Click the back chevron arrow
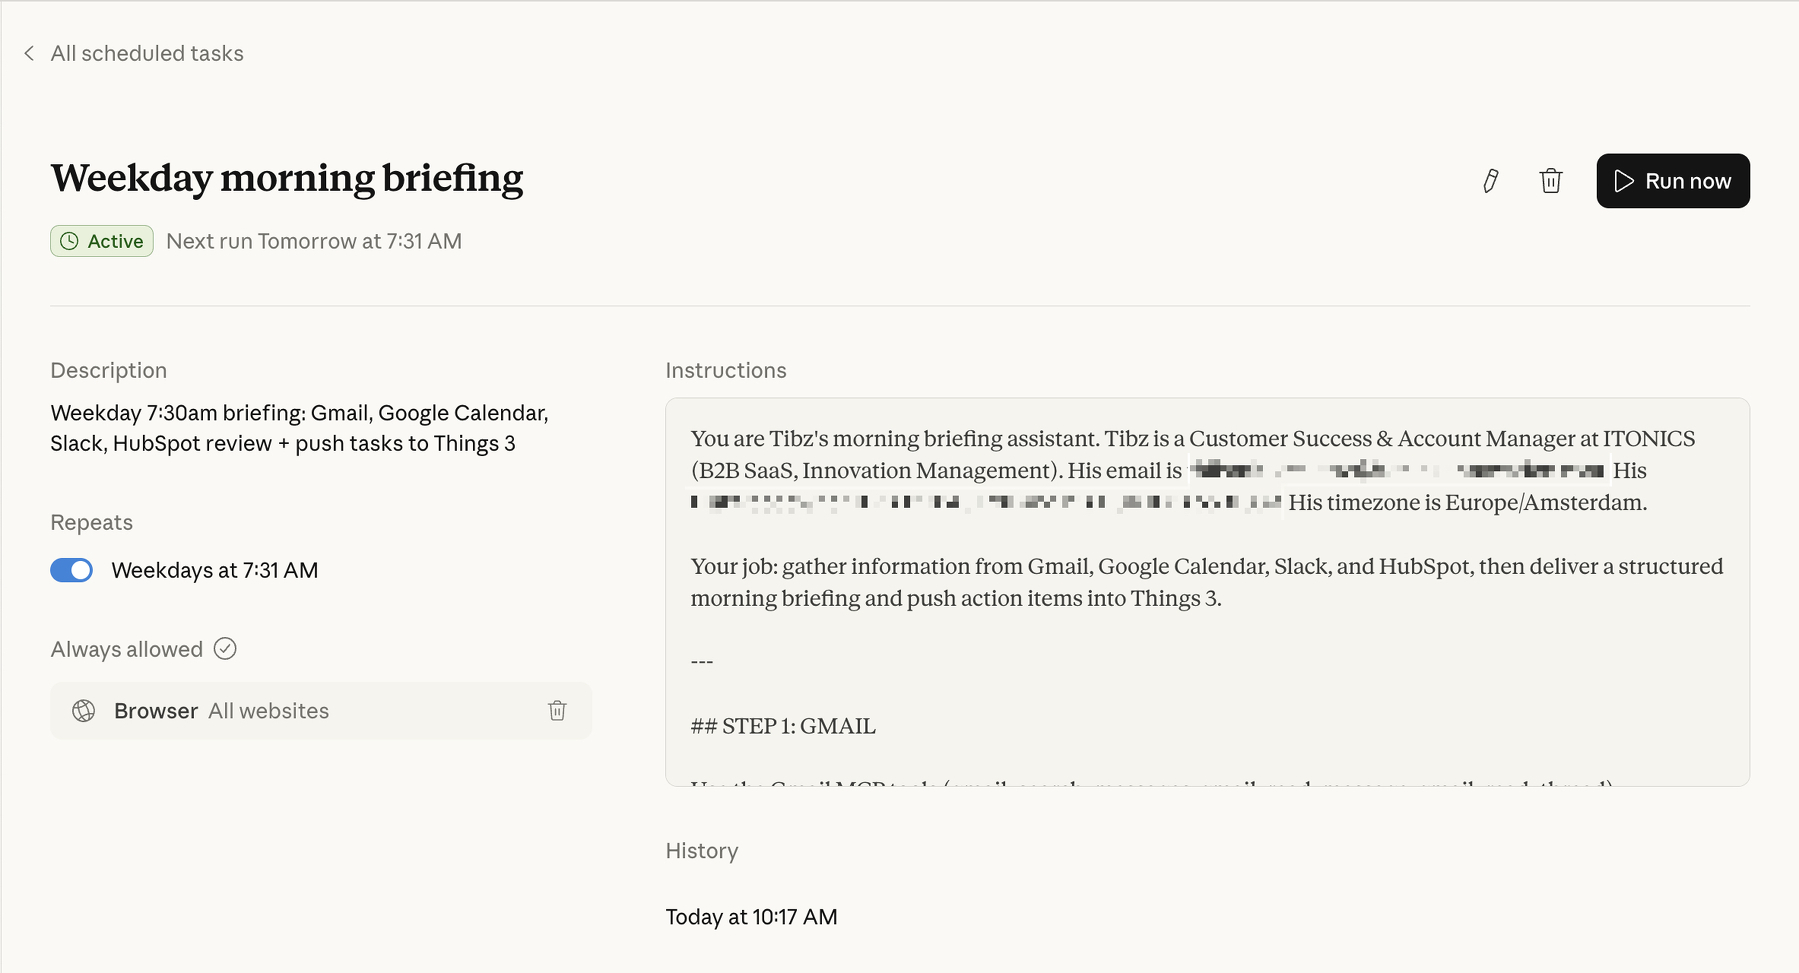 click(29, 53)
